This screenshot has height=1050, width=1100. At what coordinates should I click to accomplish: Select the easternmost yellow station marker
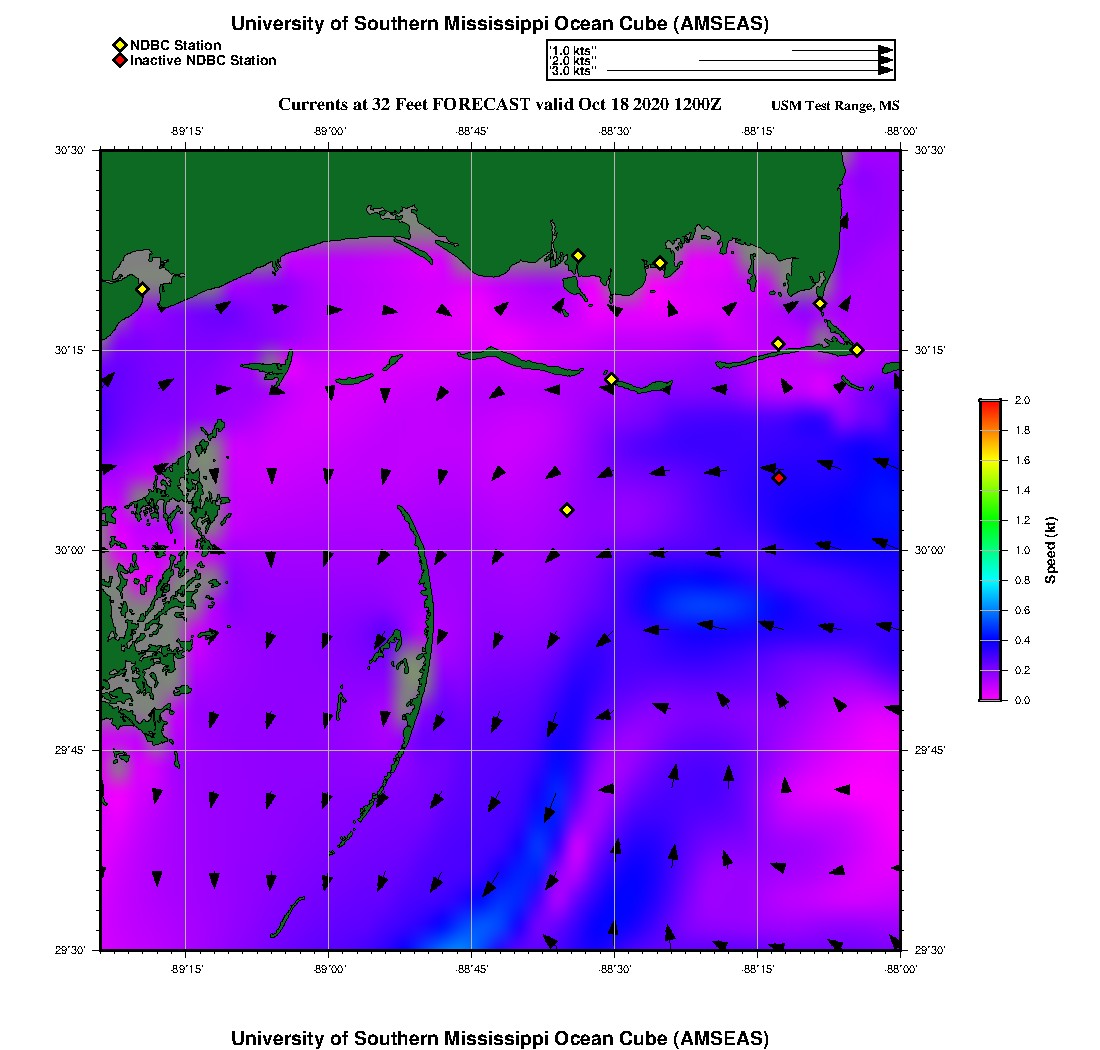pos(857,349)
